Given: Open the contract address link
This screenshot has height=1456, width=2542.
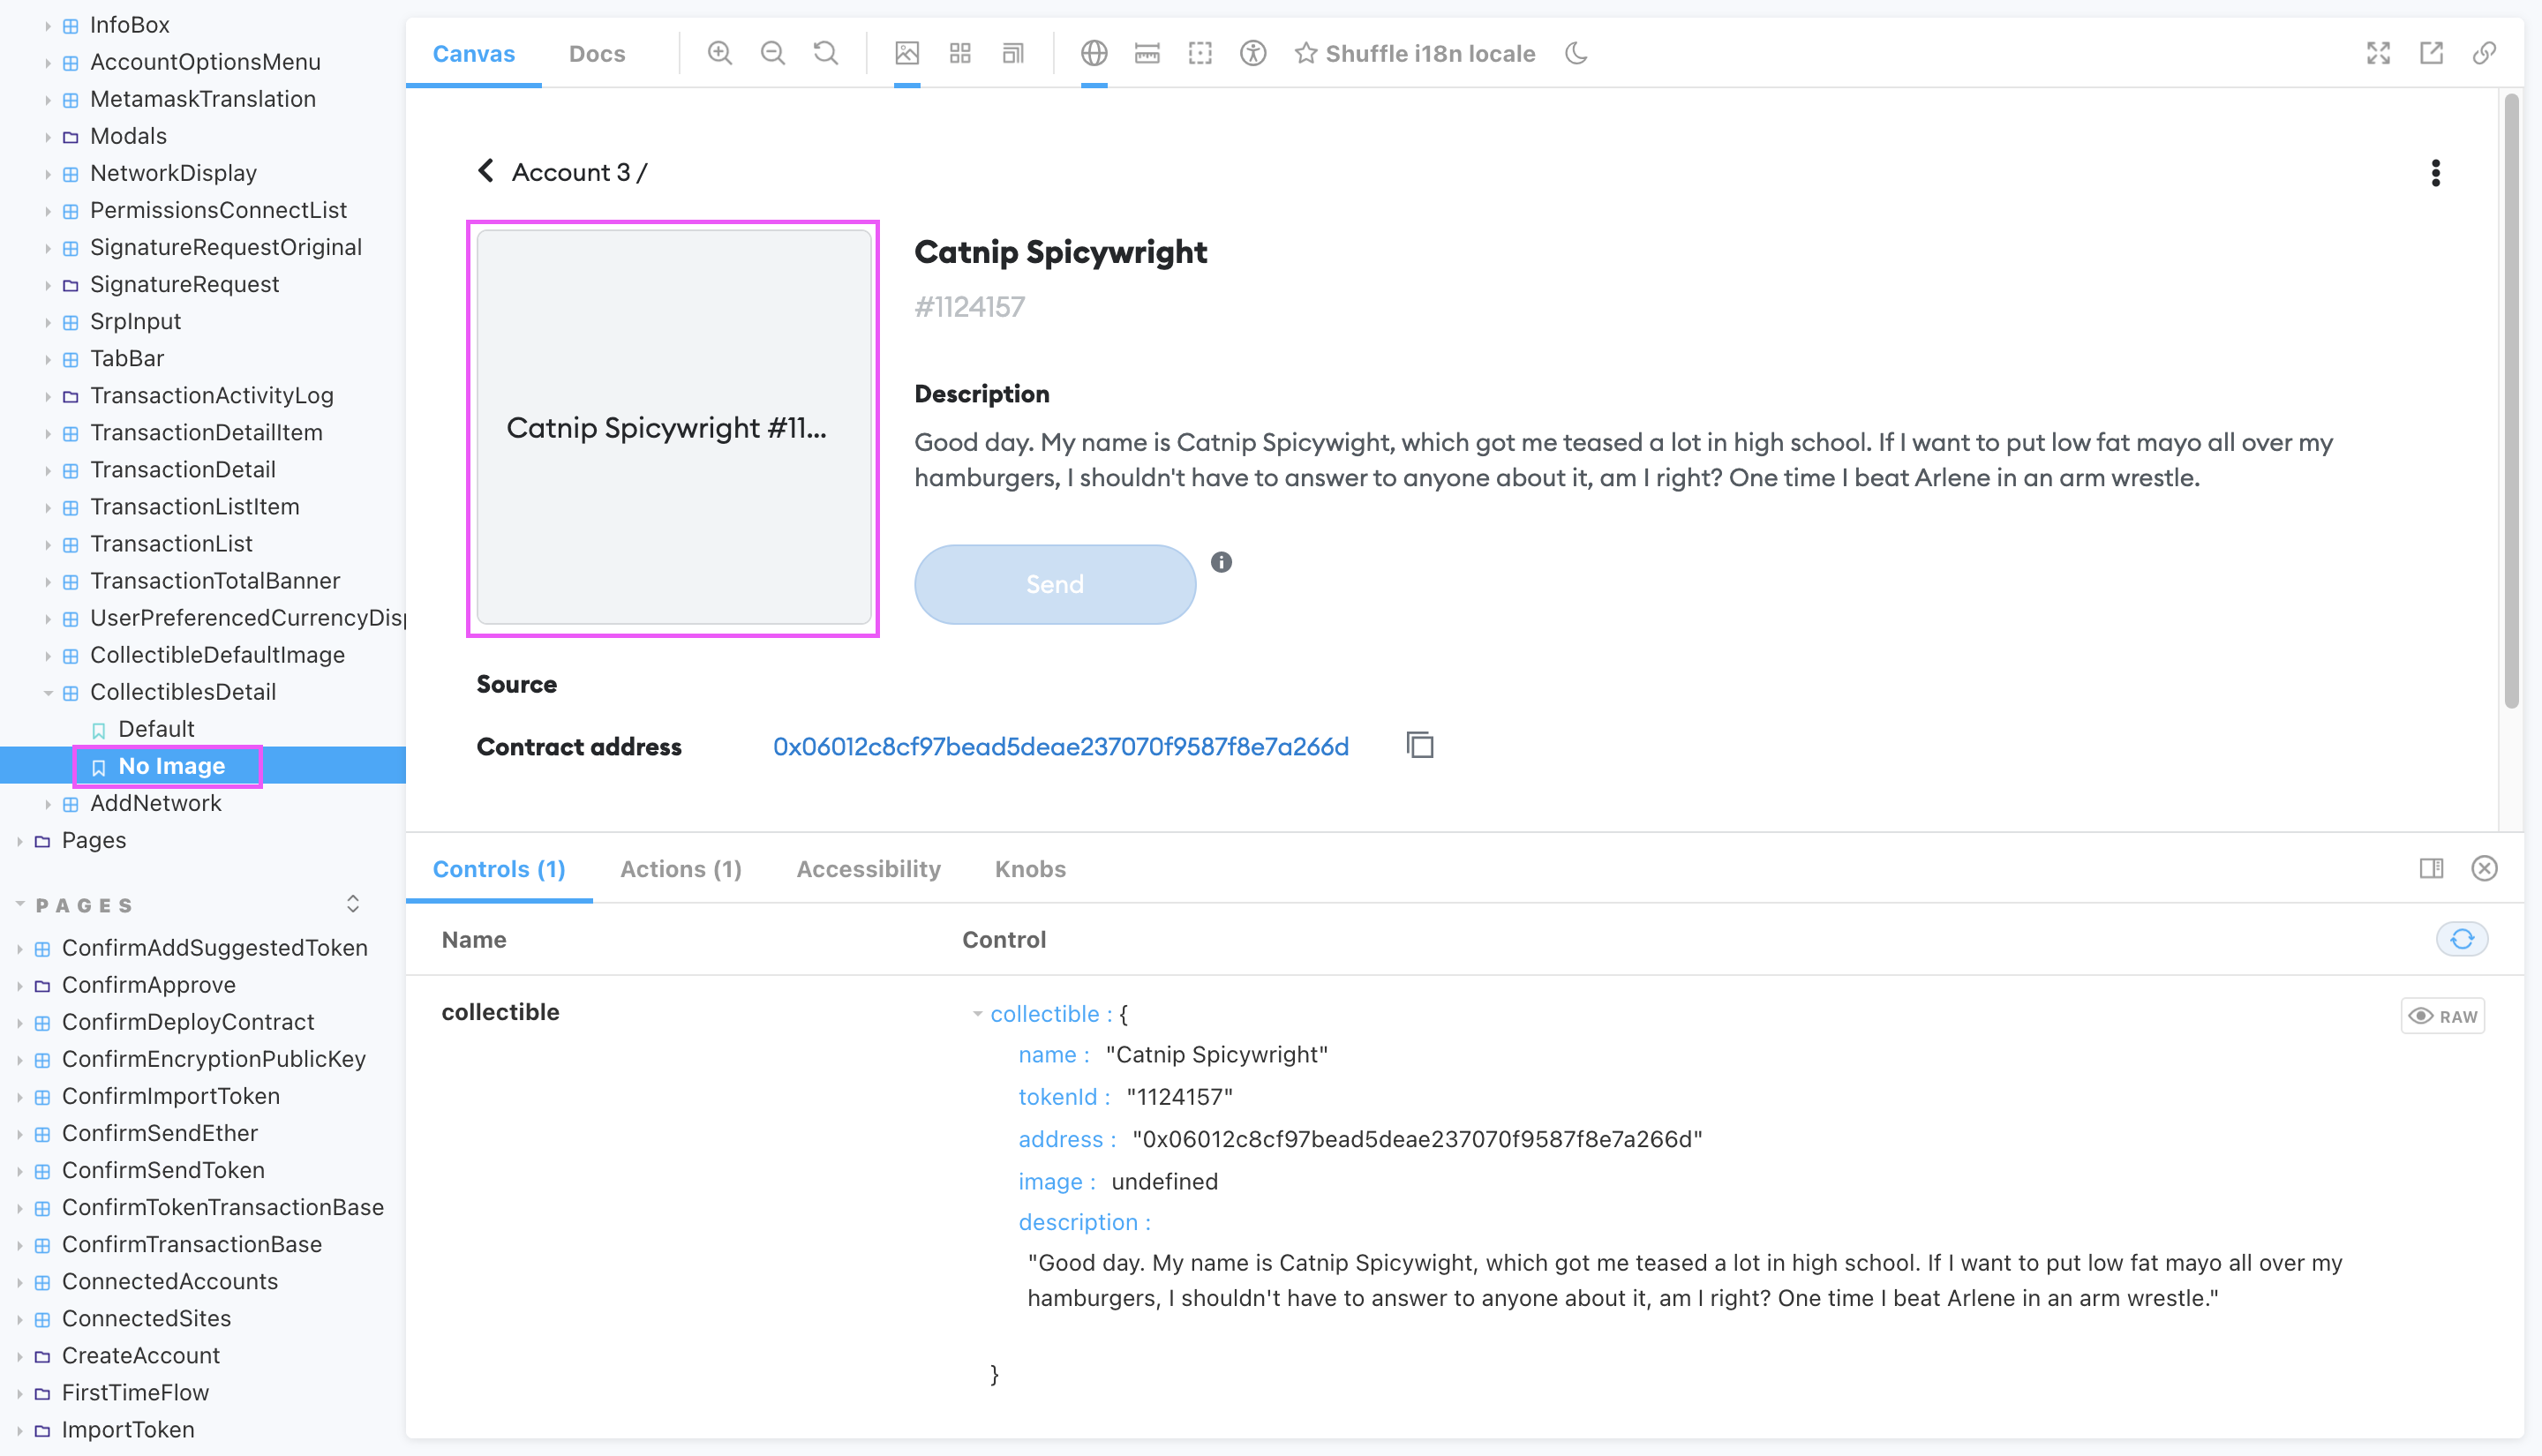Looking at the screenshot, I should pyautogui.click(x=1060, y=747).
